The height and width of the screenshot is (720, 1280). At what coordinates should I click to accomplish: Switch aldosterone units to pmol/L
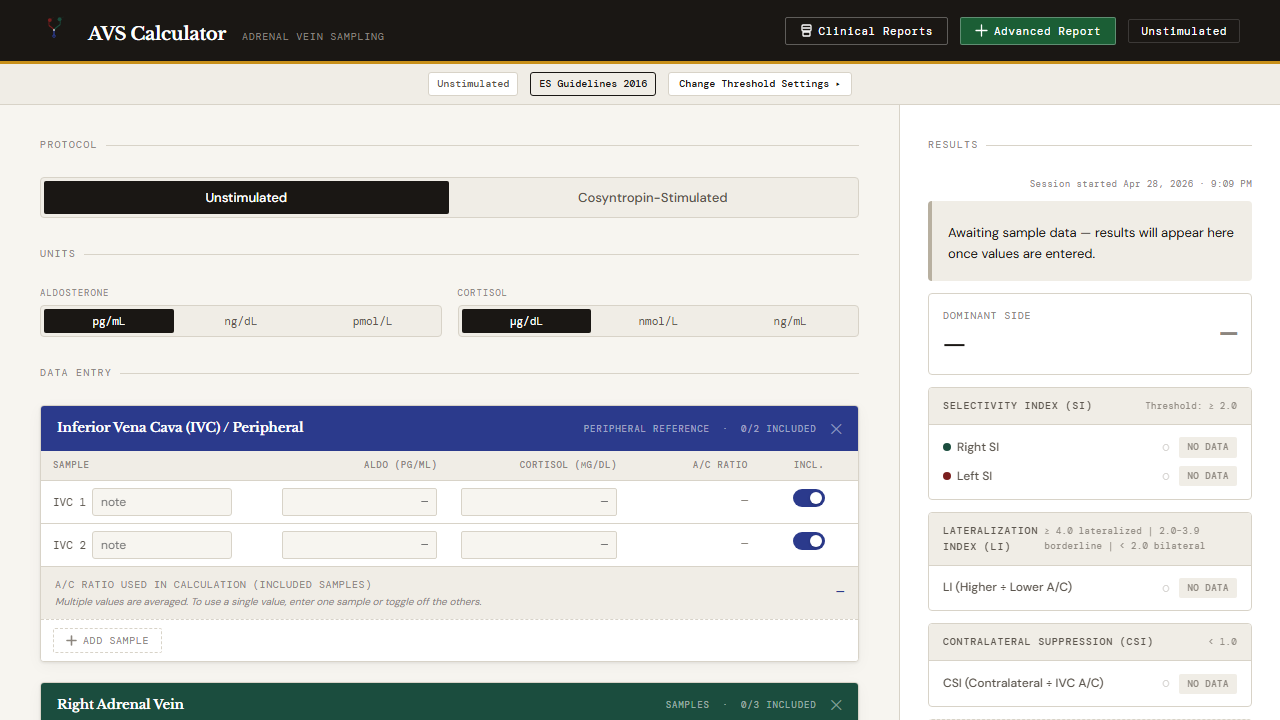[x=372, y=321]
